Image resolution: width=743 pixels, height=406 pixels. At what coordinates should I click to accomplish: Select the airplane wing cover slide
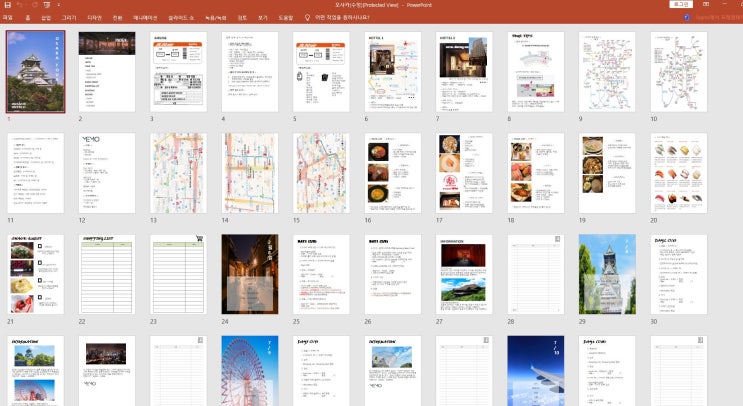click(x=535, y=371)
